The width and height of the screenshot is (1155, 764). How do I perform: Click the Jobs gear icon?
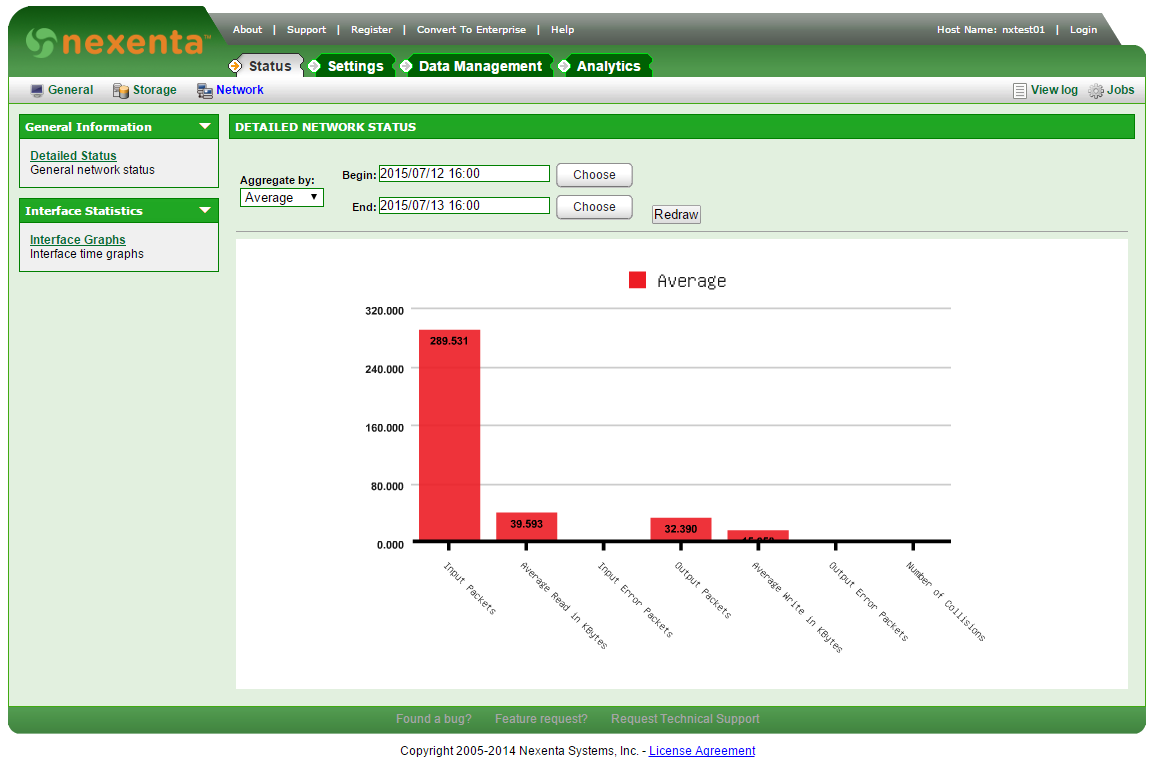1096,91
